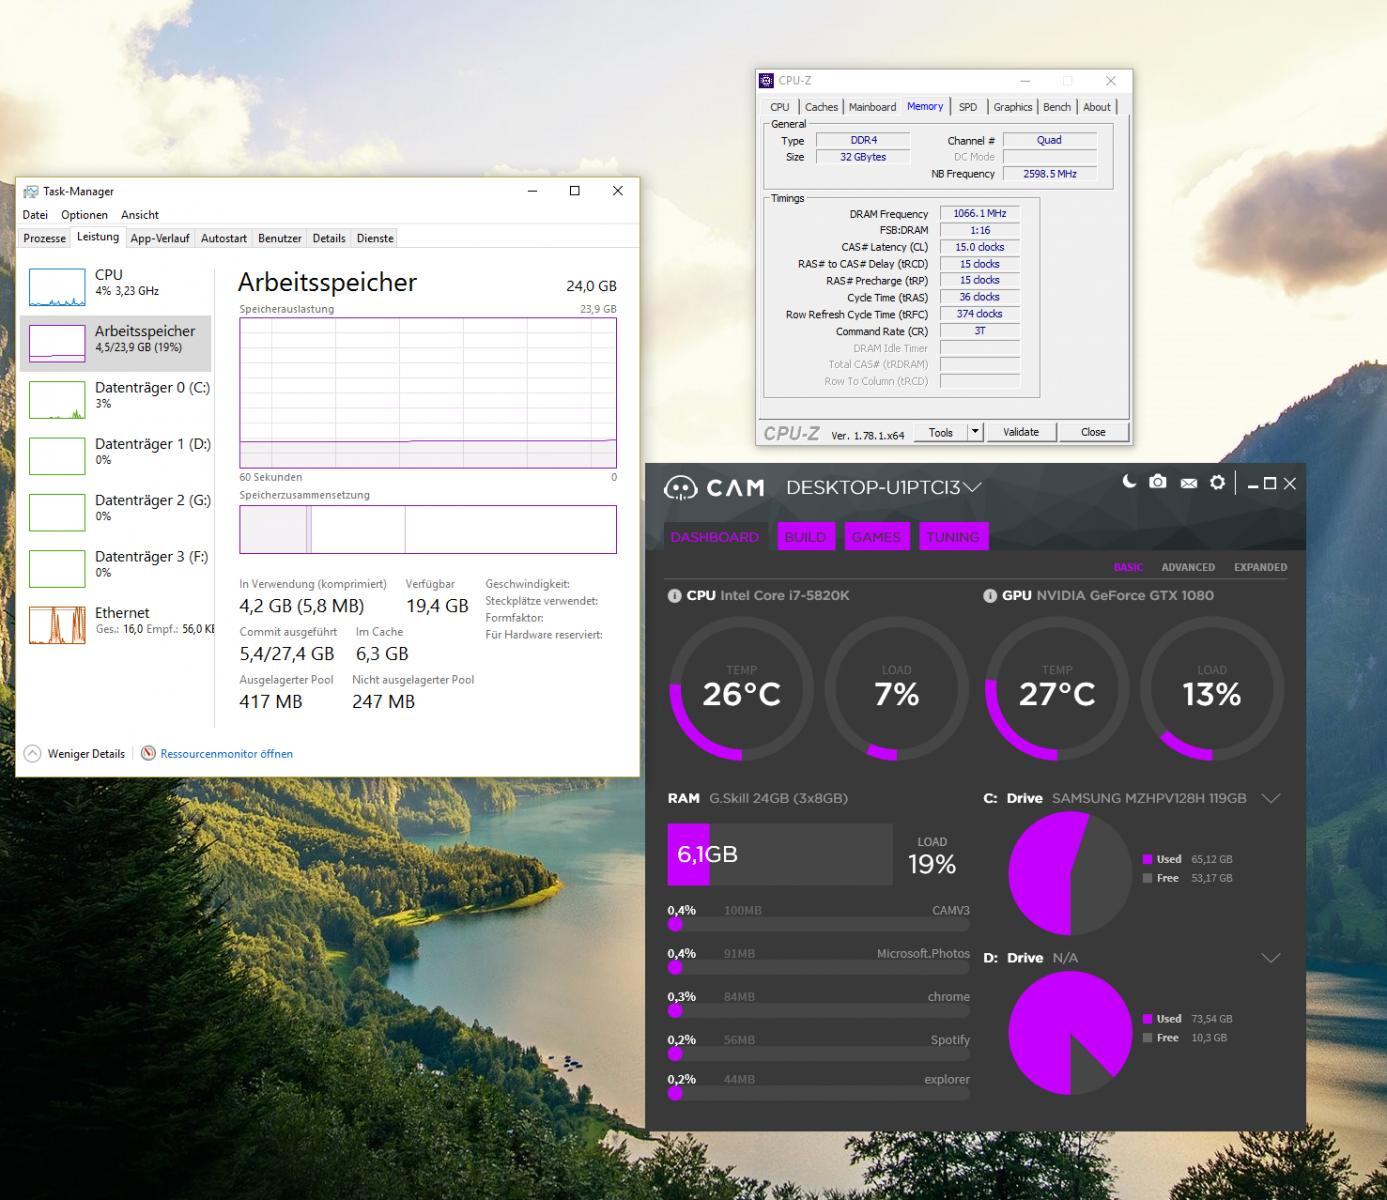Switch to the App-Verlauf tab
The height and width of the screenshot is (1200, 1387).
click(159, 238)
